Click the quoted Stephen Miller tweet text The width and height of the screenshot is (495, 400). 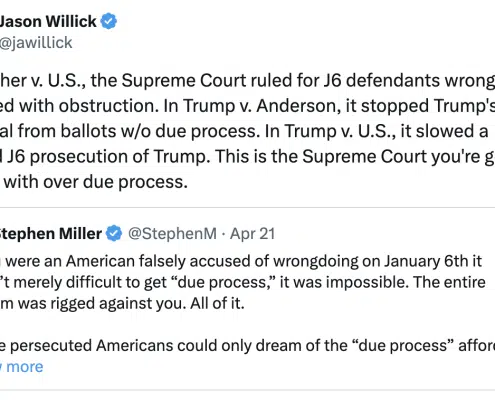pos(247,303)
